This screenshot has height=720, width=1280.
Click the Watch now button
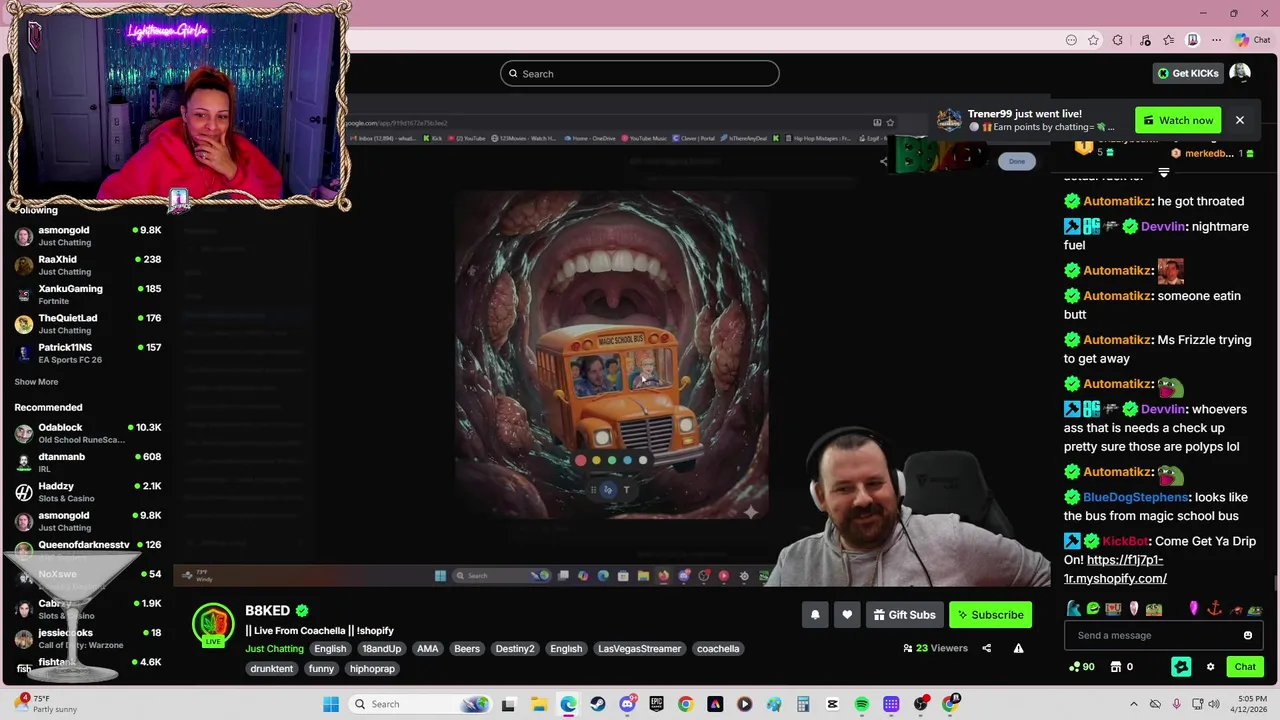tap(1178, 120)
